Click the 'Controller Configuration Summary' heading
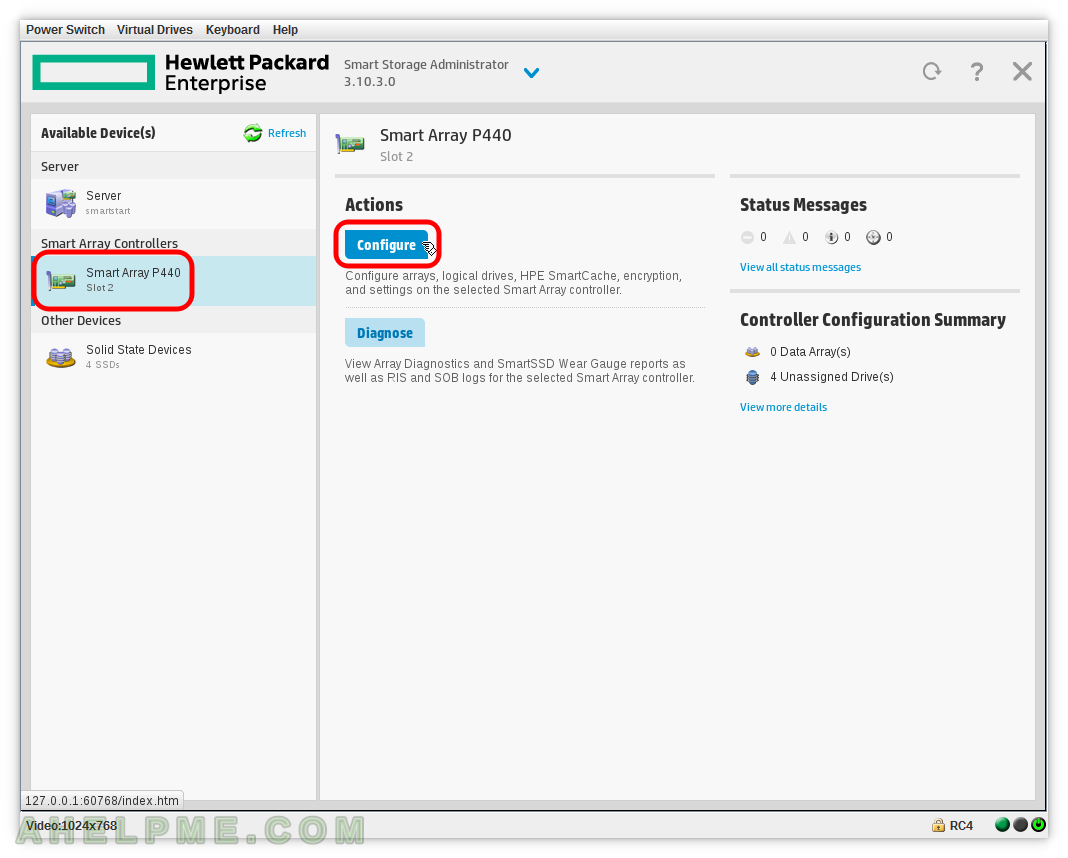 point(873,320)
